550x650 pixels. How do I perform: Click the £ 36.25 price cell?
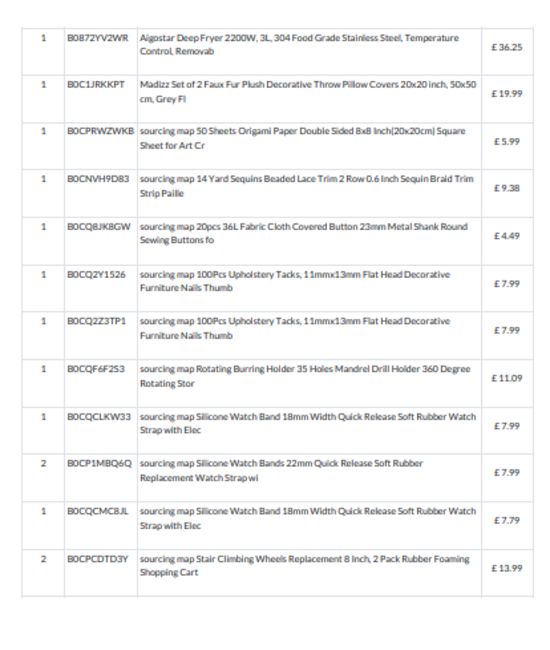coord(506,47)
